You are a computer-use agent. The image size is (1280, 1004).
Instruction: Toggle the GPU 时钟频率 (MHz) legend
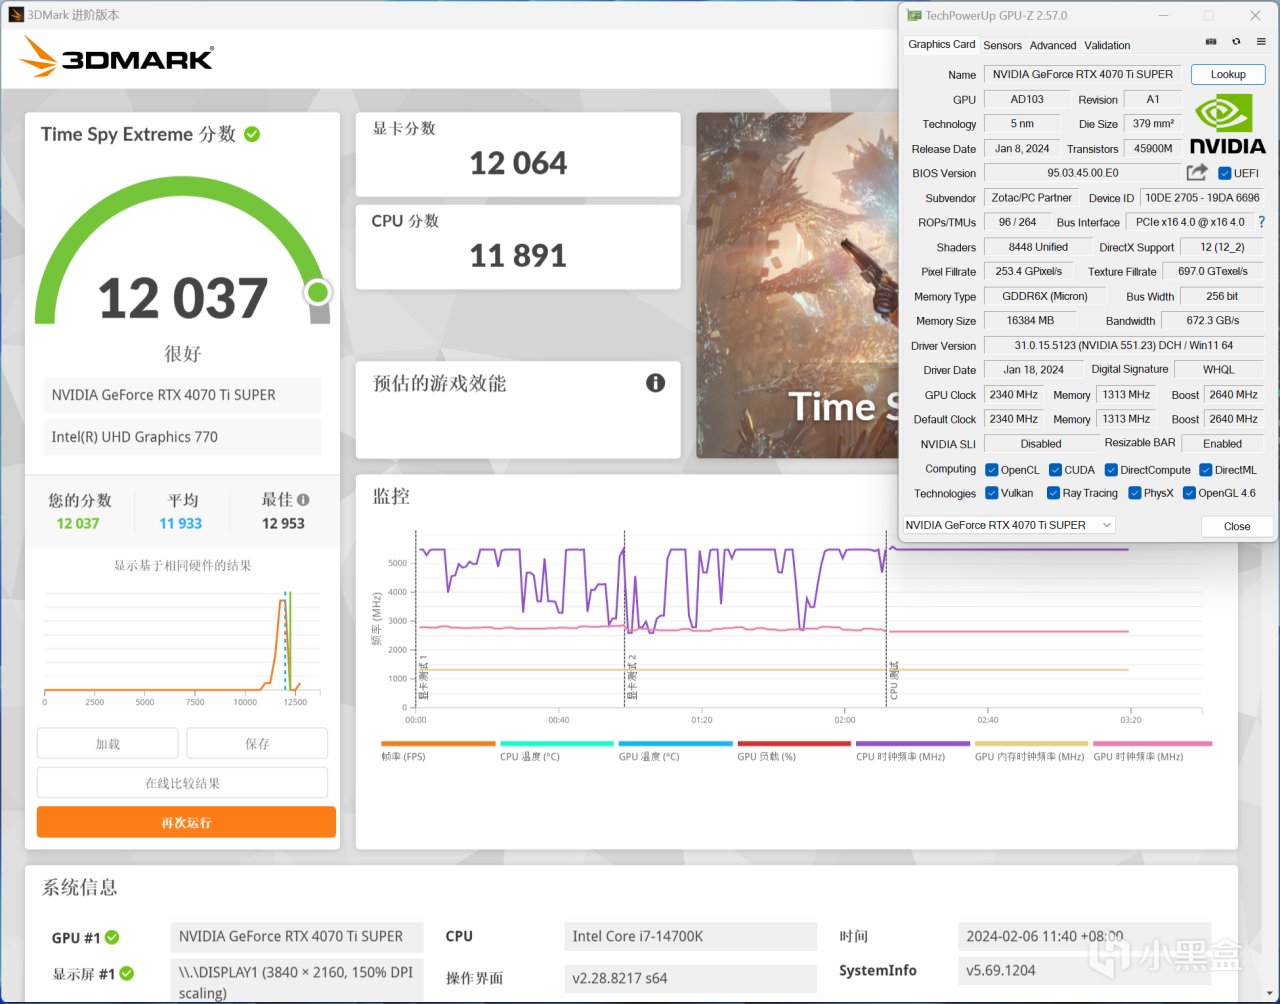[1152, 751]
